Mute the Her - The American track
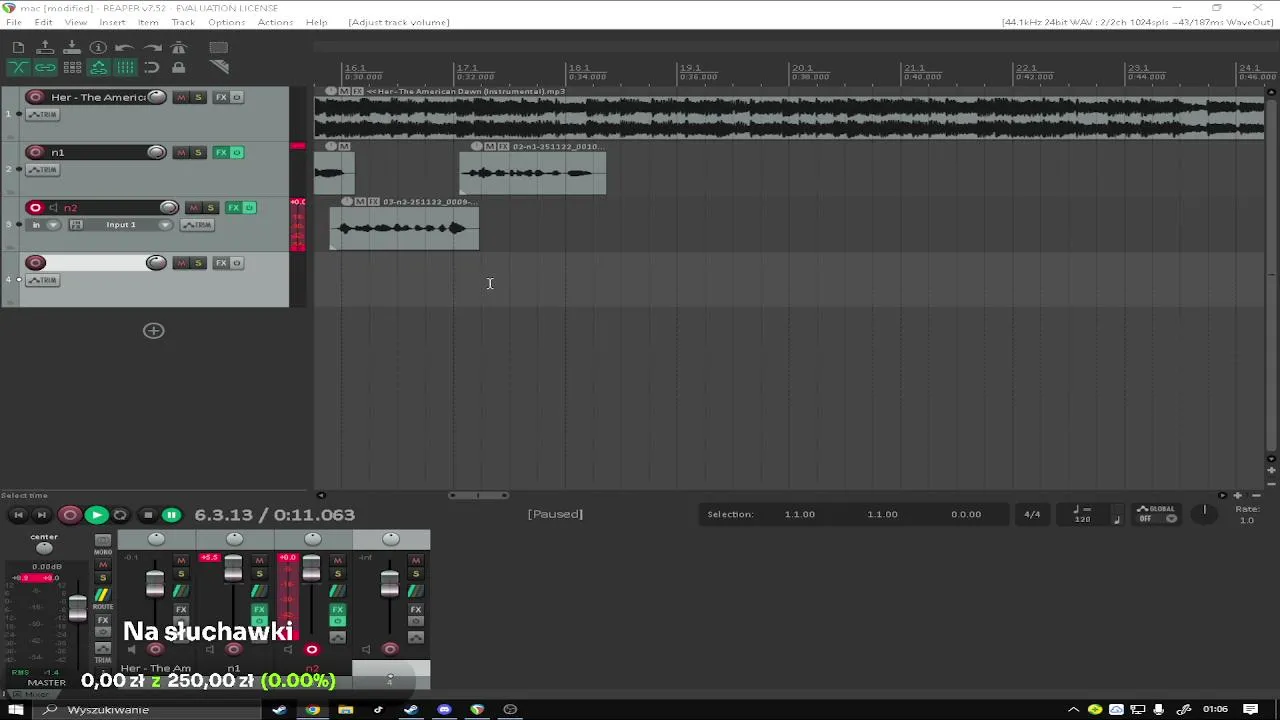This screenshot has height=720, width=1280. tap(181, 97)
